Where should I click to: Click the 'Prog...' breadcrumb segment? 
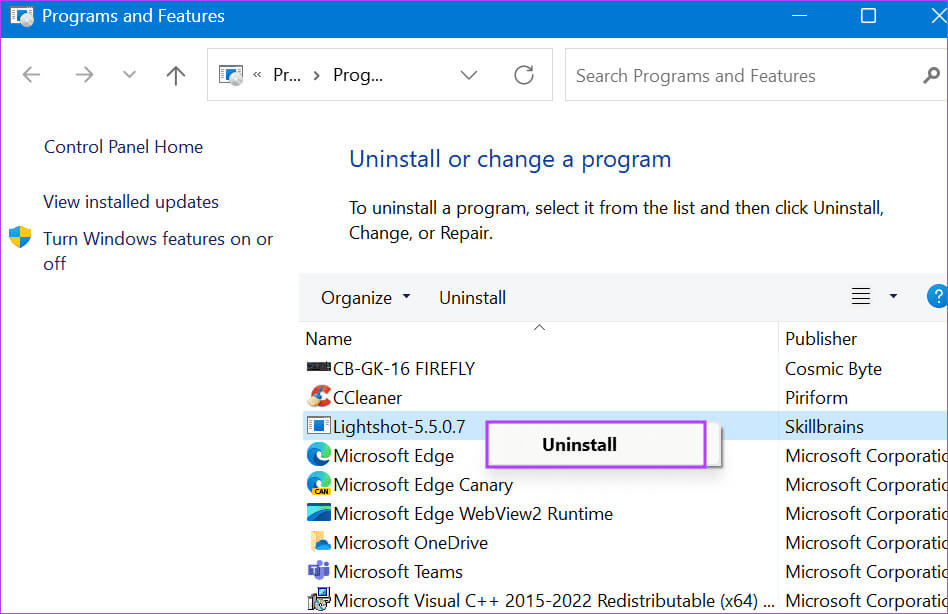point(358,75)
